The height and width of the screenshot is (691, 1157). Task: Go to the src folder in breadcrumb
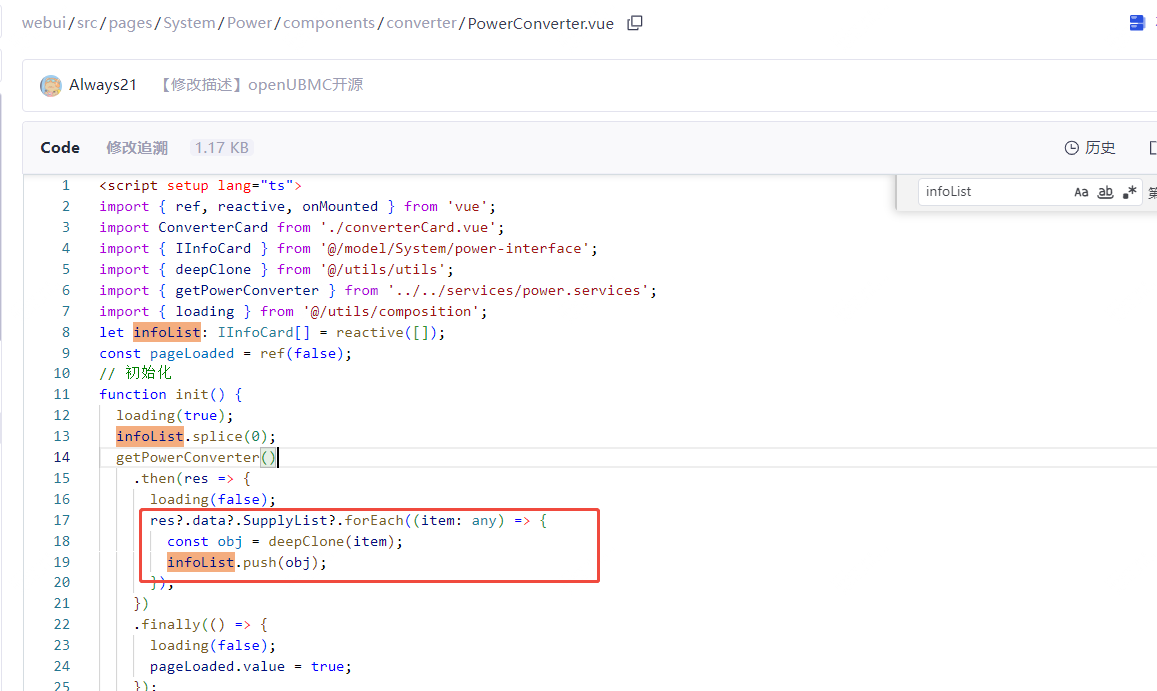[87, 23]
